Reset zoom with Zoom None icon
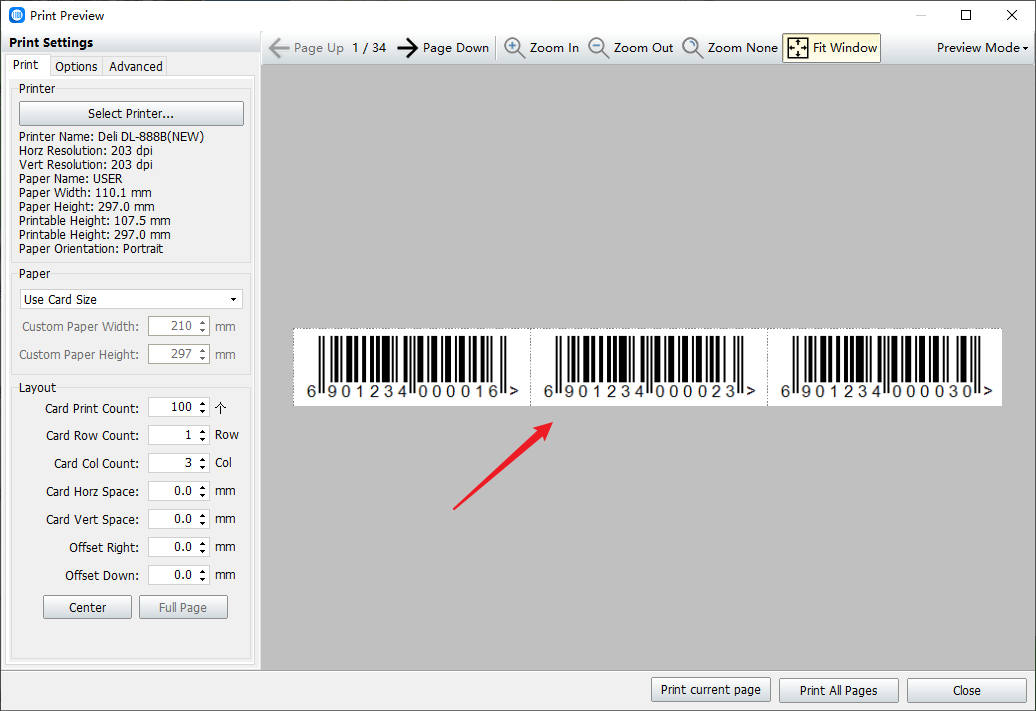1036x711 pixels. 692,48
